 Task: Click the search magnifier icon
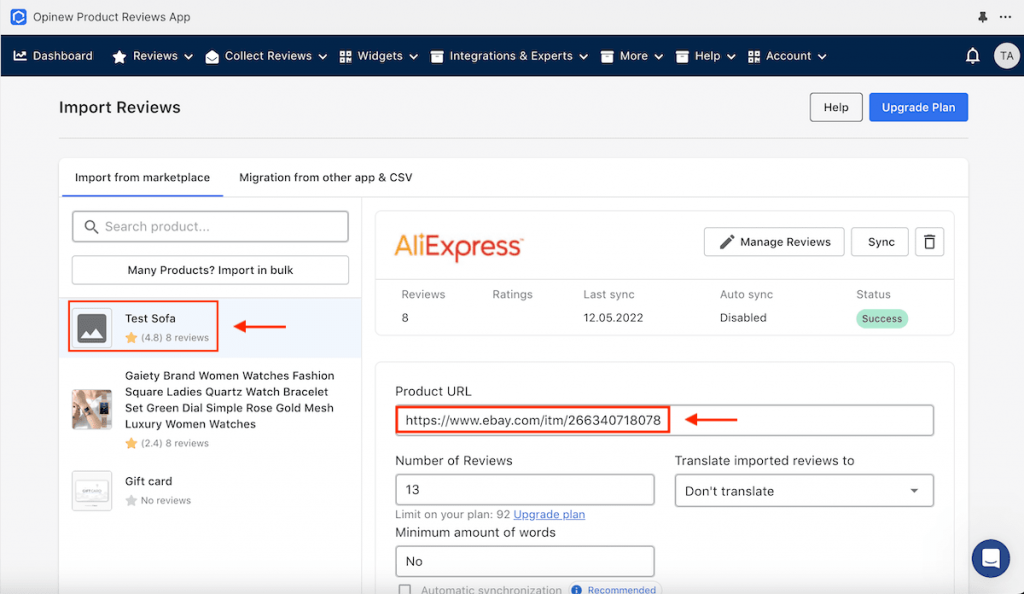(91, 227)
